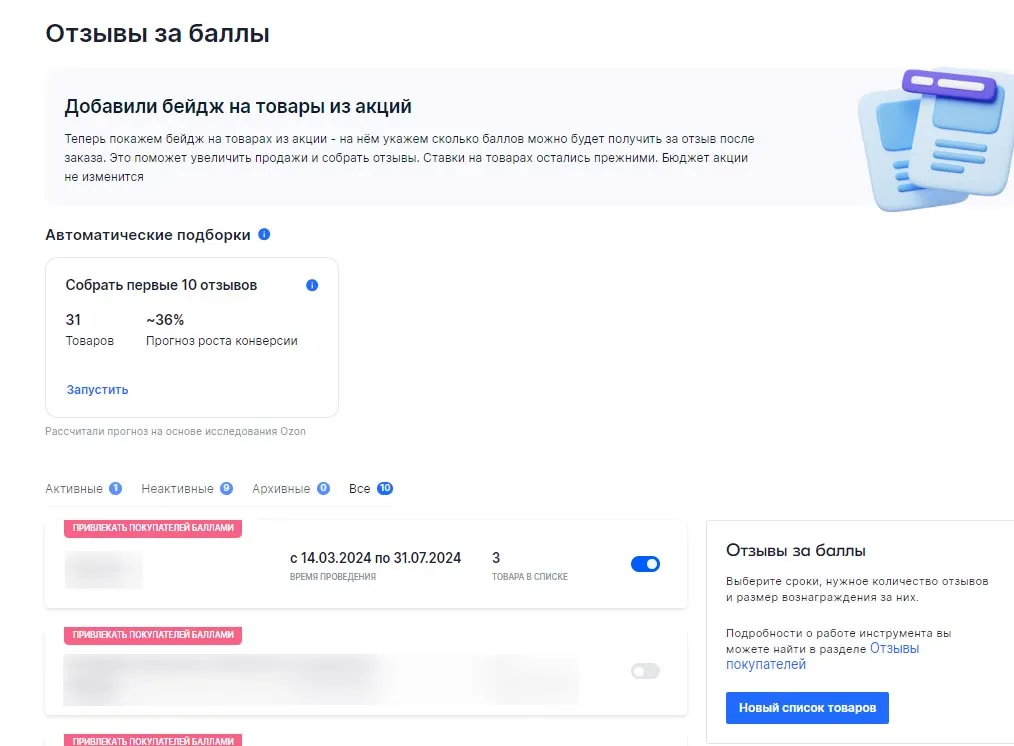Click Рассчитали прогноз на основе исследования Ozon note

175,431
